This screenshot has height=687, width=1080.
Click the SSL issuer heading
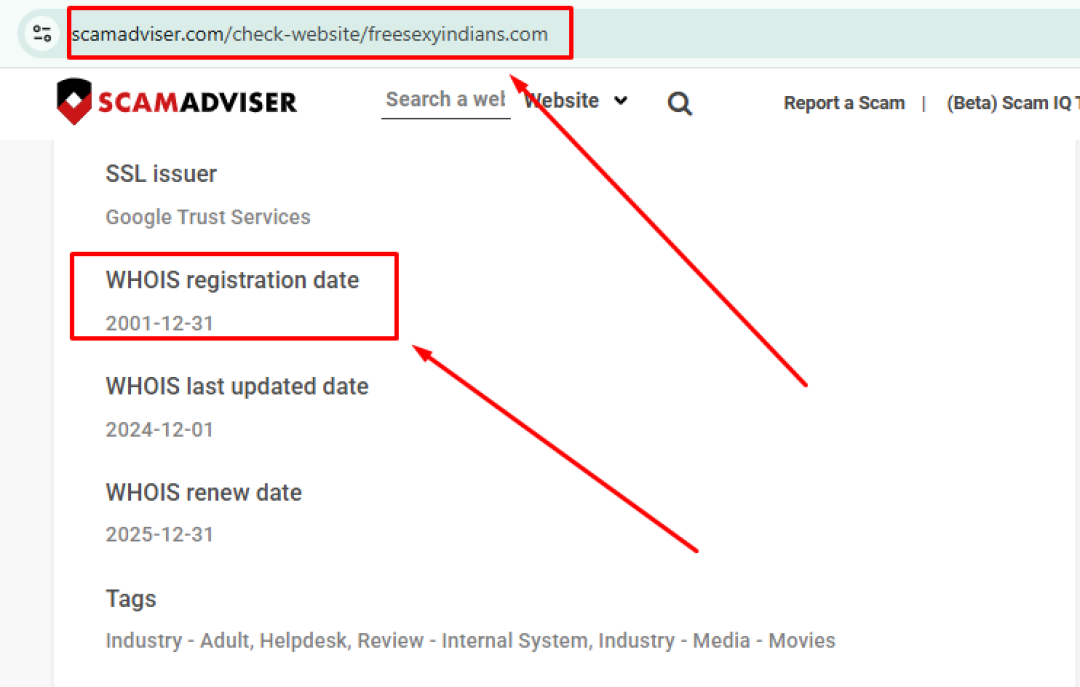click(161, 174)
